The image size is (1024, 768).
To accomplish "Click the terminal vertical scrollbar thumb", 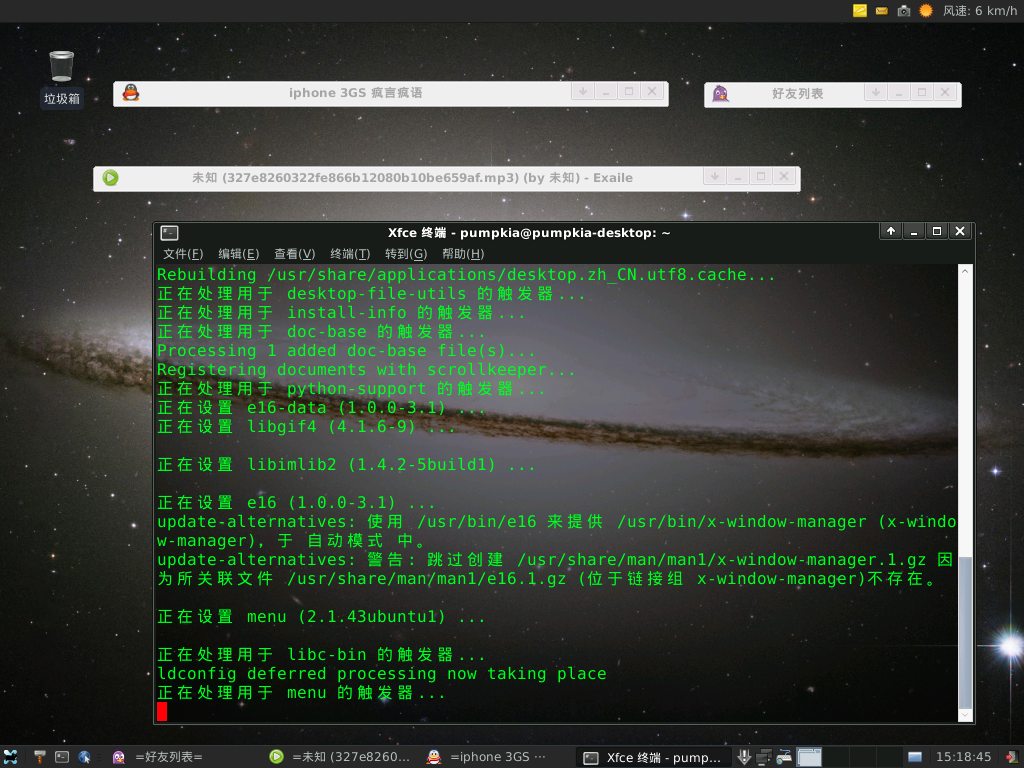I will [965, 632].
